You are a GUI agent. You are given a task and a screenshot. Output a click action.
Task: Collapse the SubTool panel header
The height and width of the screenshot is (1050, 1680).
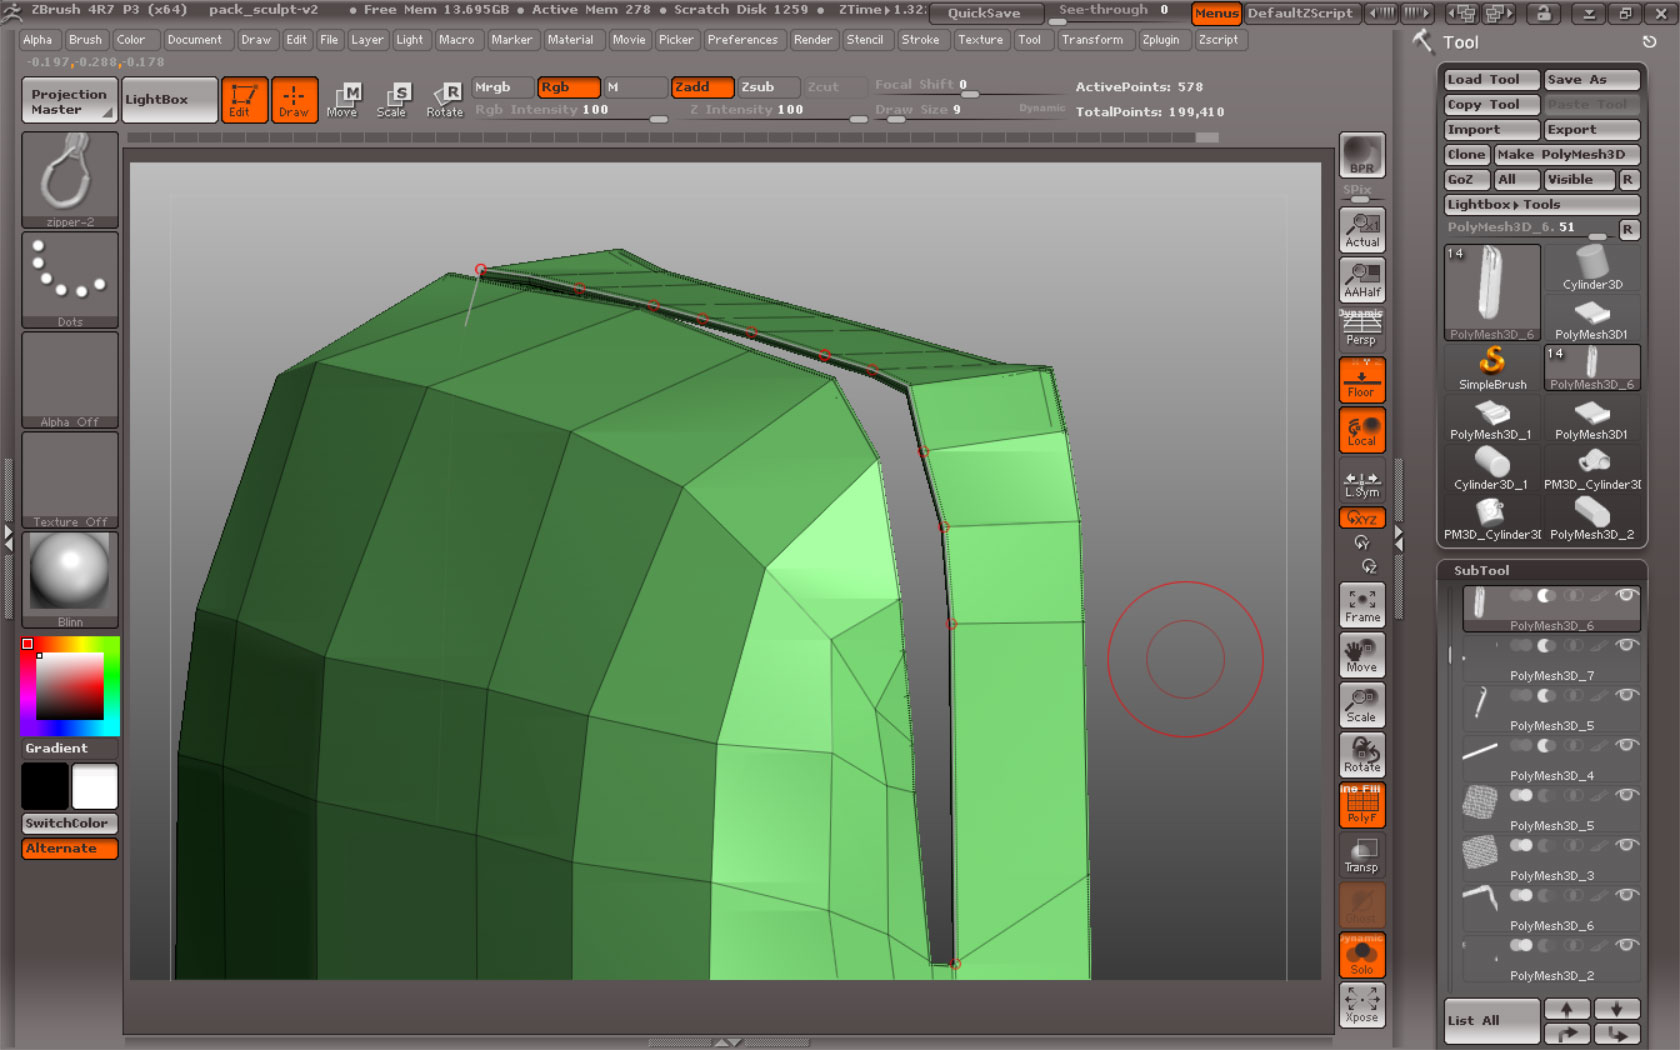pyautogui.click(x=1481, y=570)
